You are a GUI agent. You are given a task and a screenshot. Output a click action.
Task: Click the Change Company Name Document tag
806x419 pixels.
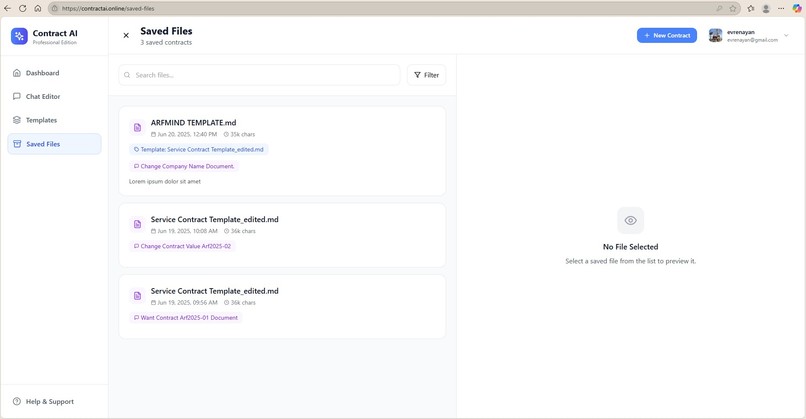click(184, 167)
